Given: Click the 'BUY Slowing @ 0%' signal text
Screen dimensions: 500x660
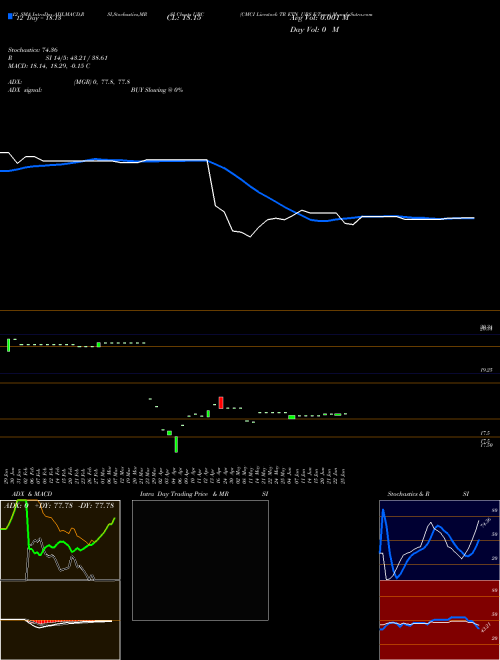Looking at the screenshot, I should pos(157,90).
